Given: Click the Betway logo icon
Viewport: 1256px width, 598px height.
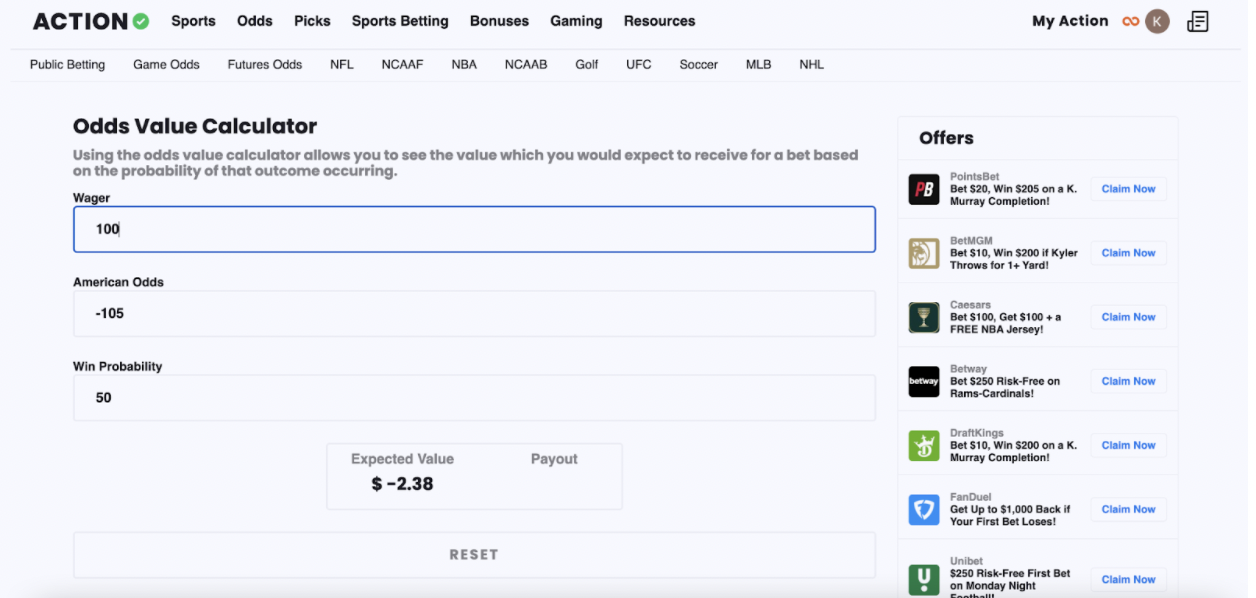Looking at the screenshot, I should point(924,381).
